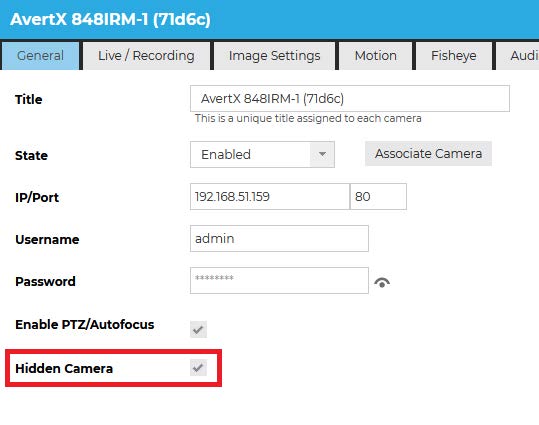Click inside the Password input field
Viewport: 539px width, 425px height.
point(279,281)
